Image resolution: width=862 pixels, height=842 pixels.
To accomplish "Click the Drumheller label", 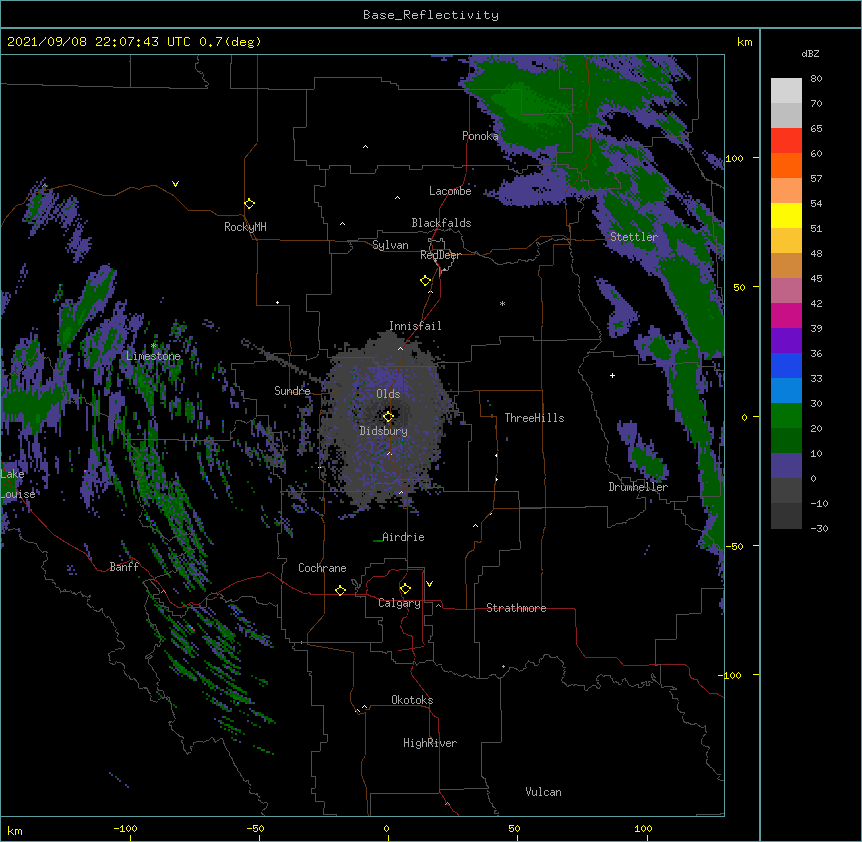I will (638, 487).
